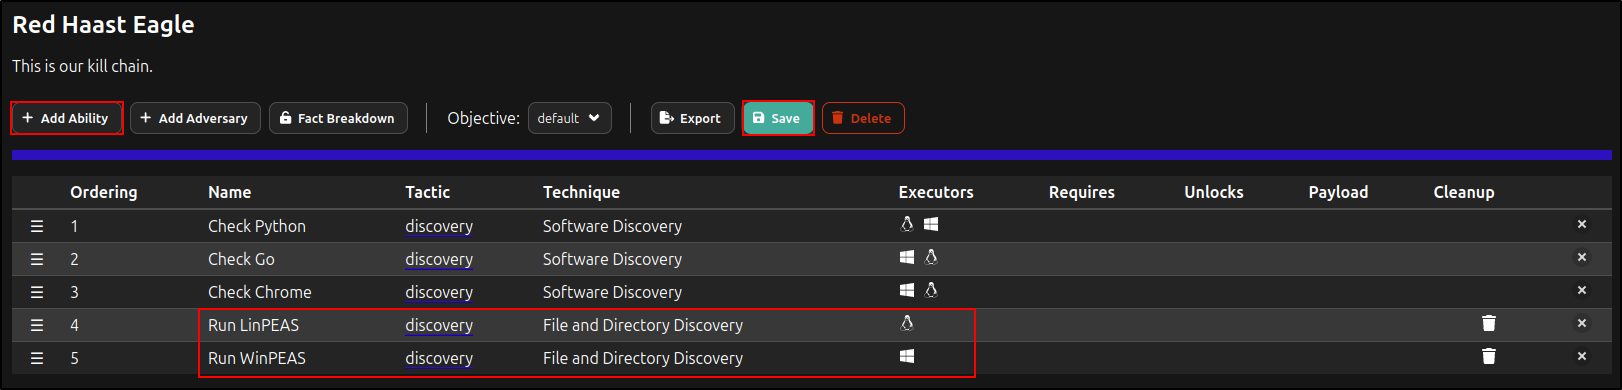Click File and Directory Discovery in WinPEAS row
1622x390 pixels.
(x=643, y=358)
